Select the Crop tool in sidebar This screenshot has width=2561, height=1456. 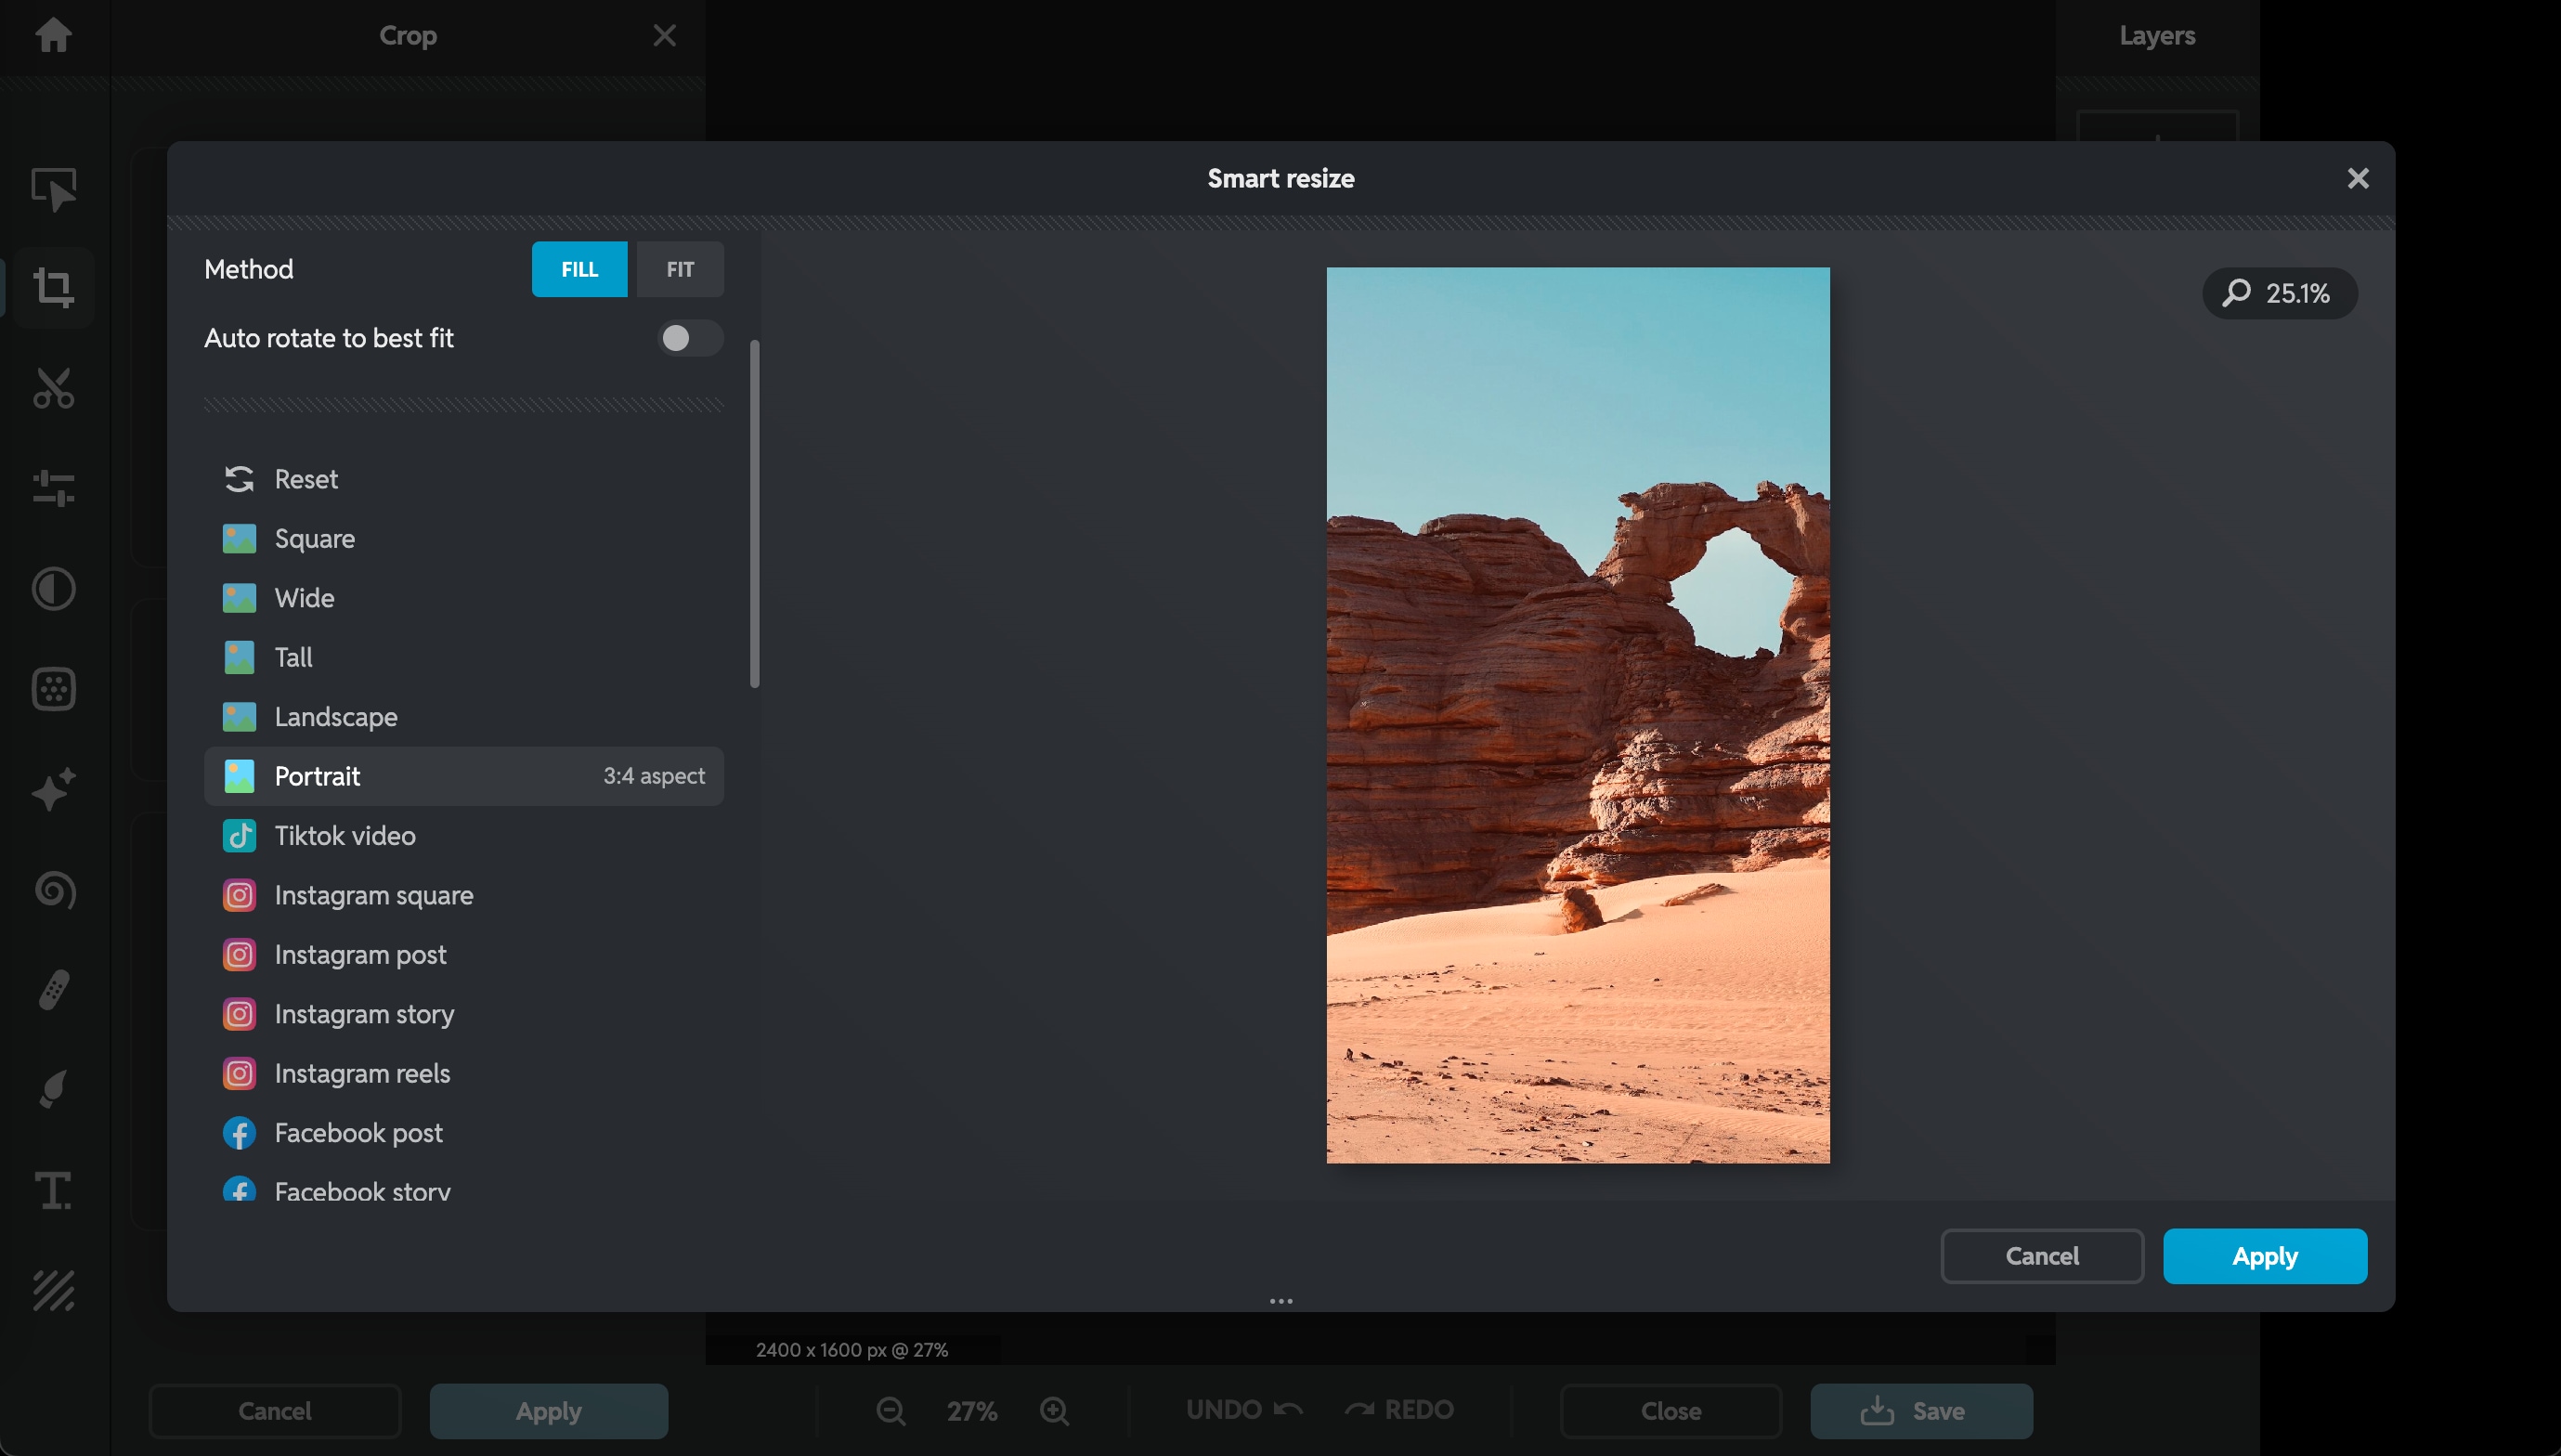click(54, 288)
